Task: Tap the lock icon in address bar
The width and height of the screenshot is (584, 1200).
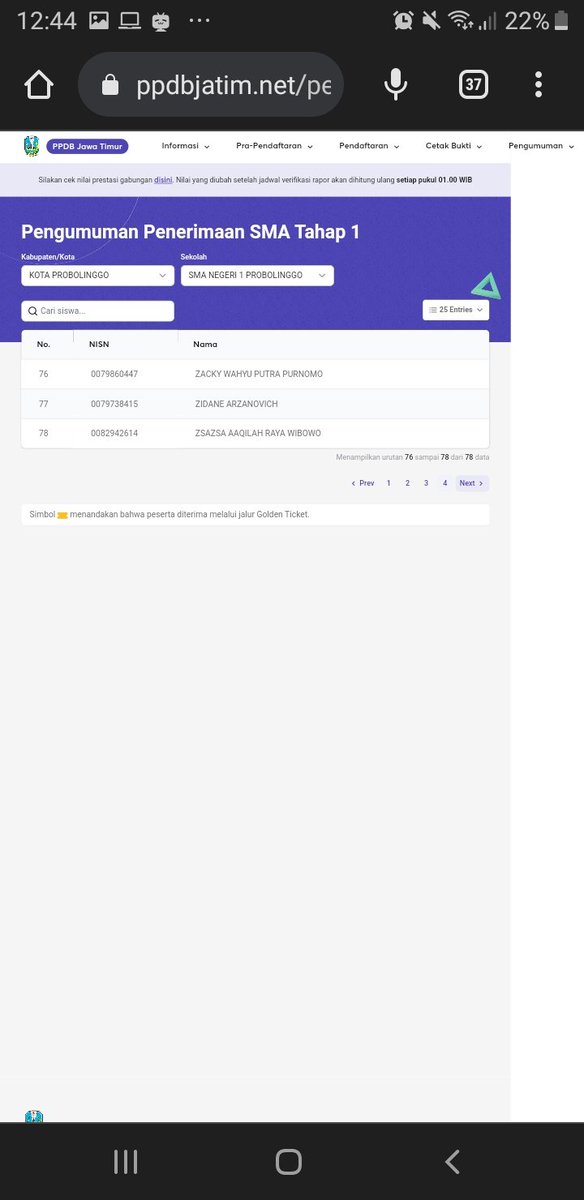Action: [x=112, y=86]
